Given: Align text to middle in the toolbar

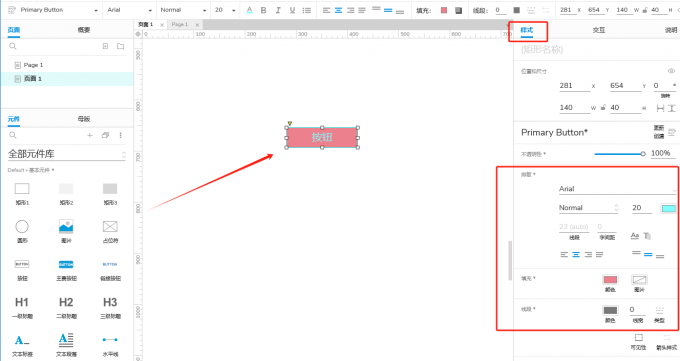Looking at the screenshot, I should pyautogui.click(x=388, y=10).
